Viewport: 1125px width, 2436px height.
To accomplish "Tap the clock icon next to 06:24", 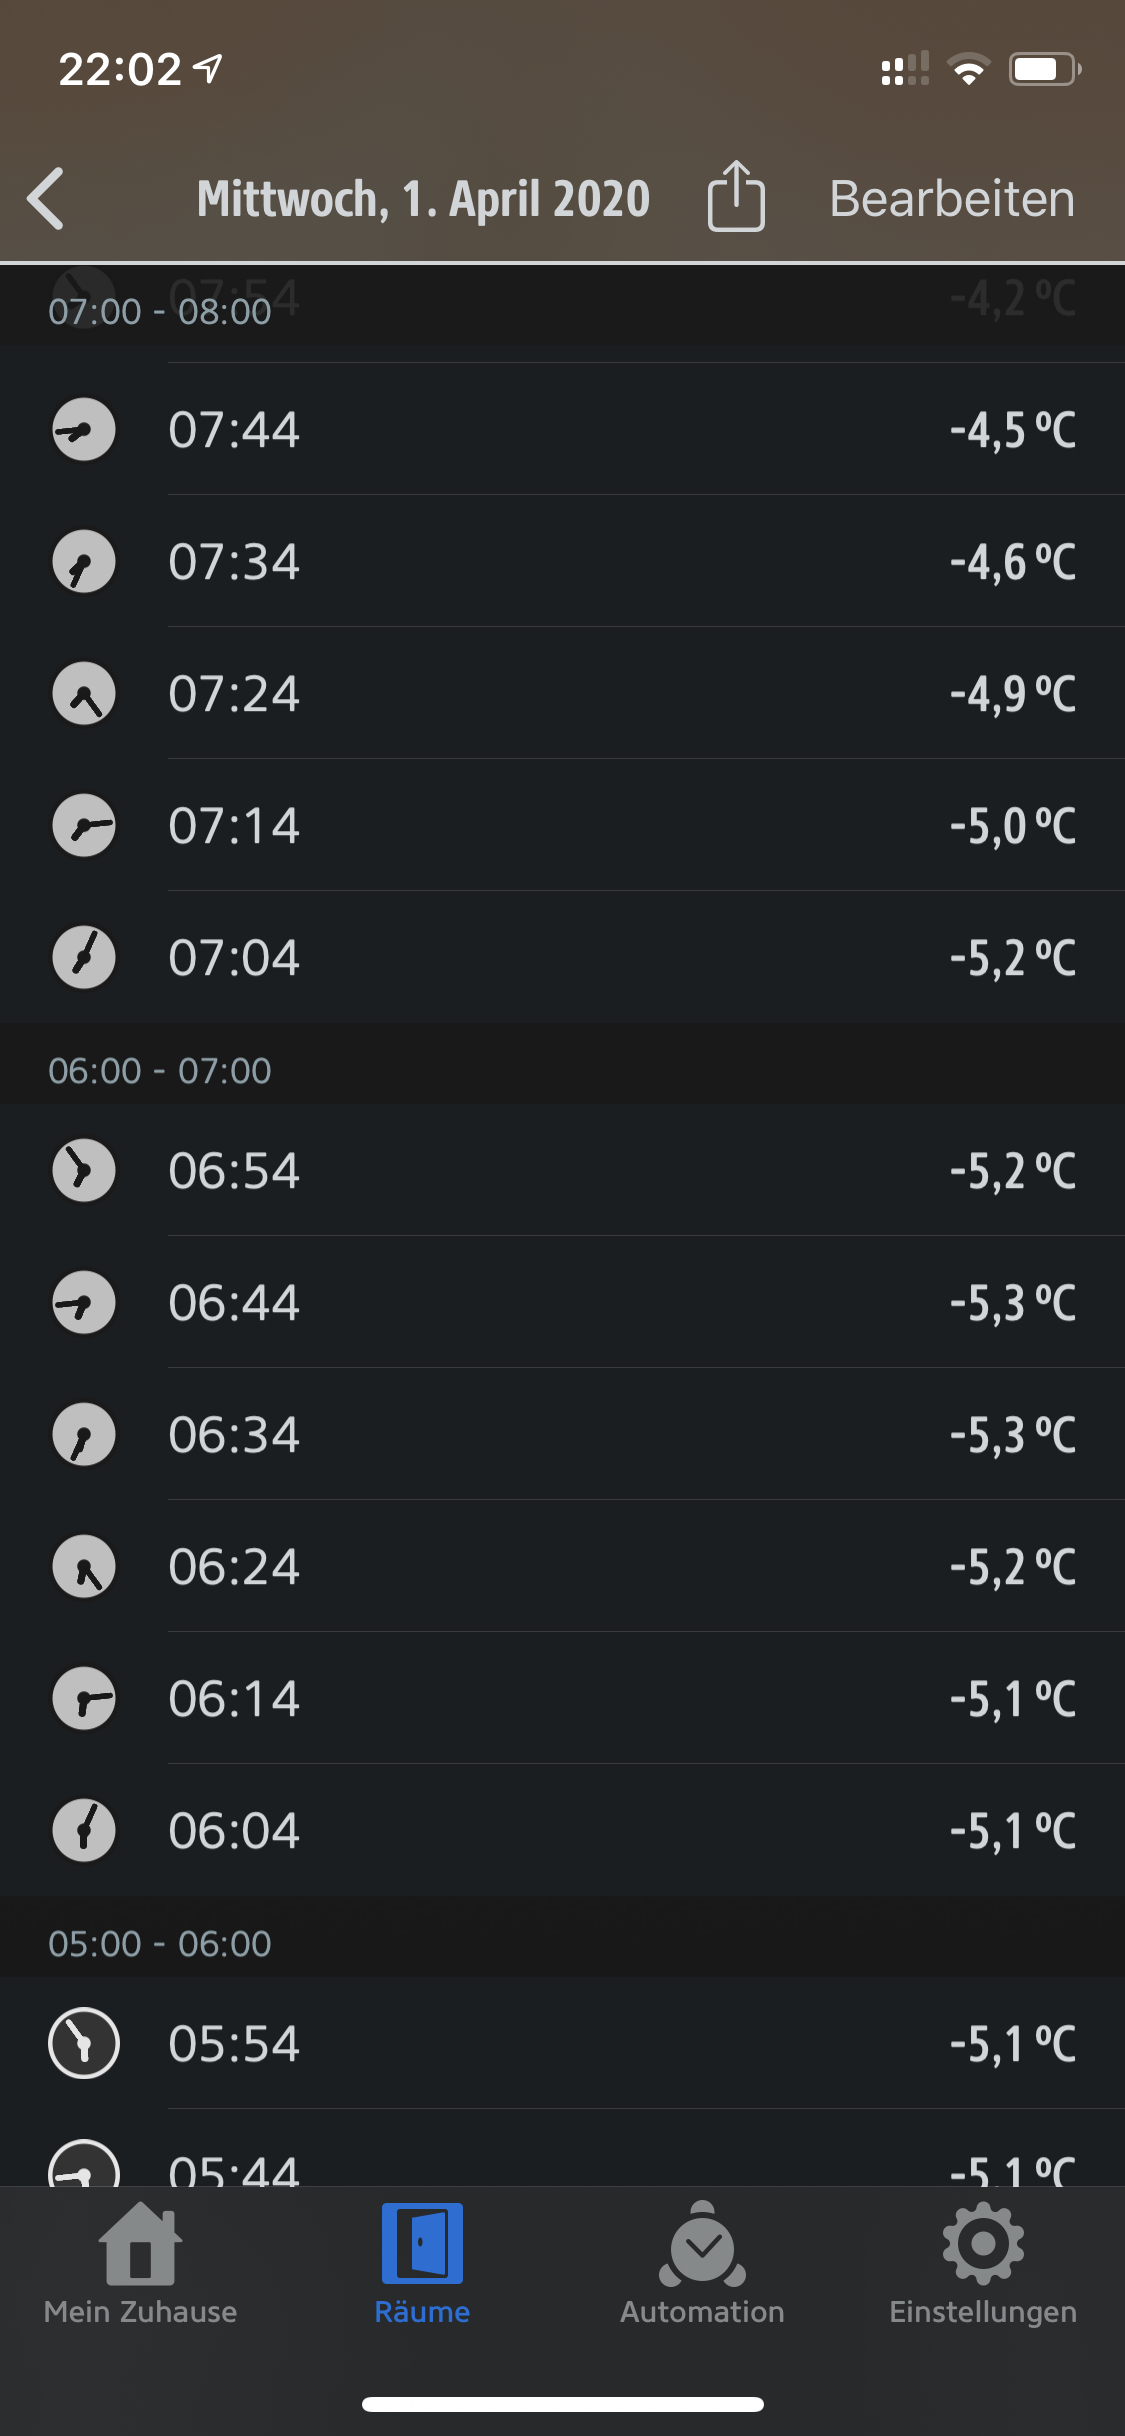I will tap(84, 1567).
